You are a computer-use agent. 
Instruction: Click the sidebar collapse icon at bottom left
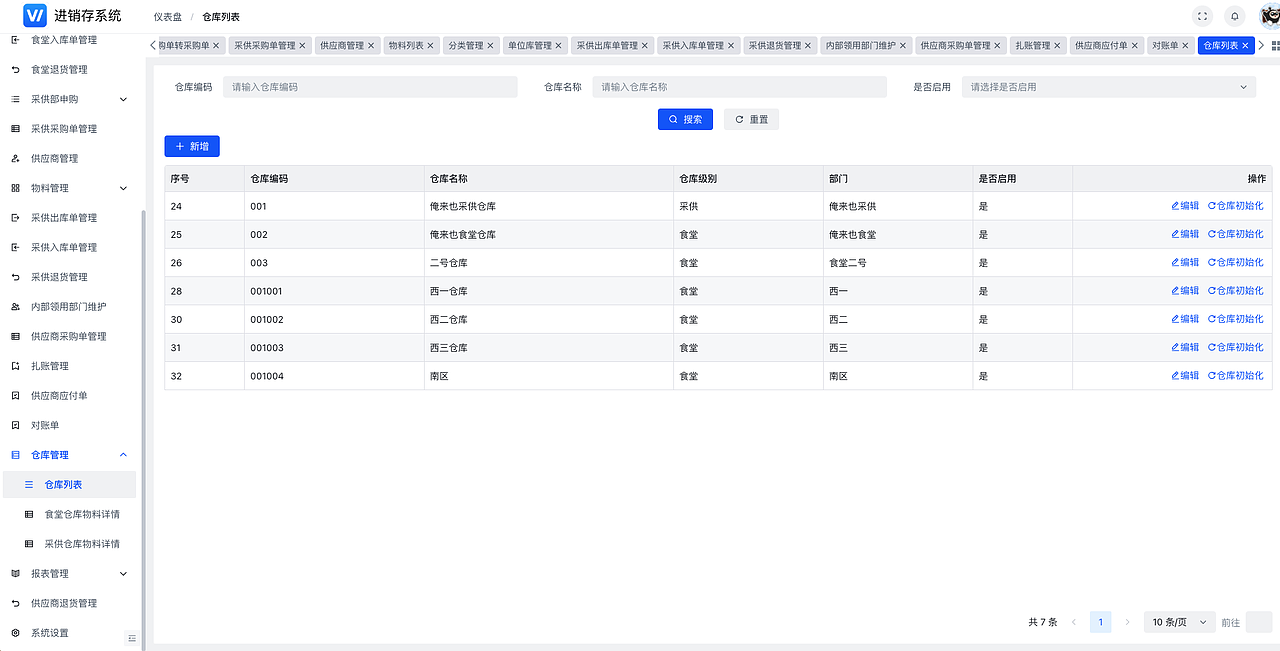tap(131, 637)
